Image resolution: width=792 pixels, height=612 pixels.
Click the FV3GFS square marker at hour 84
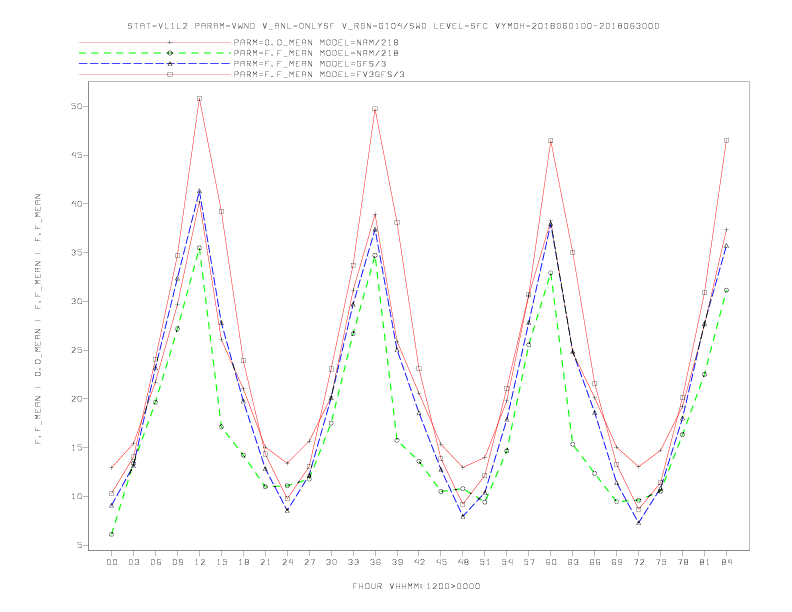point(726,140)
